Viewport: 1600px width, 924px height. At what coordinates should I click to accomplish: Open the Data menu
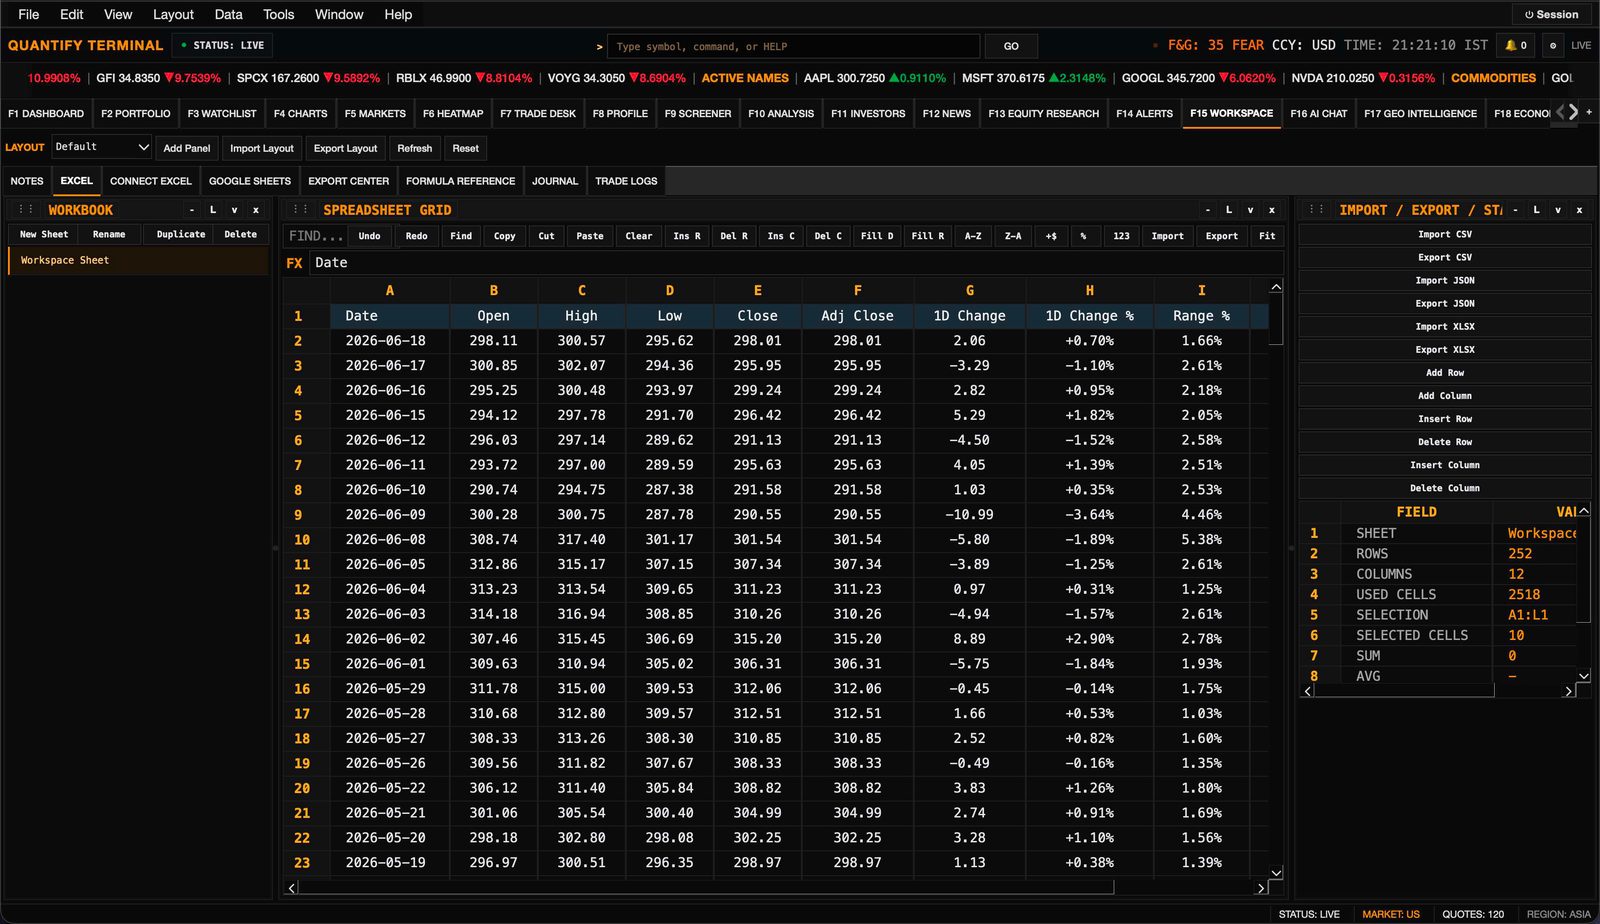[x=228, y=14]
